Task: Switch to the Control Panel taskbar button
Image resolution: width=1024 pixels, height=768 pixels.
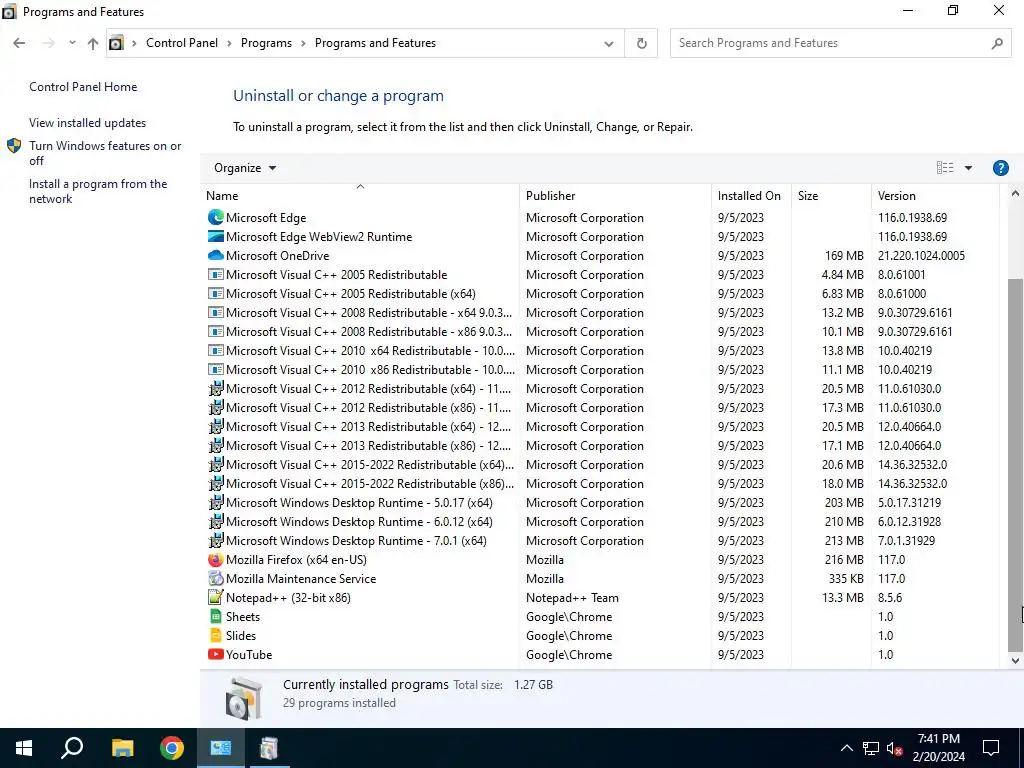Action: pos(221,748)
